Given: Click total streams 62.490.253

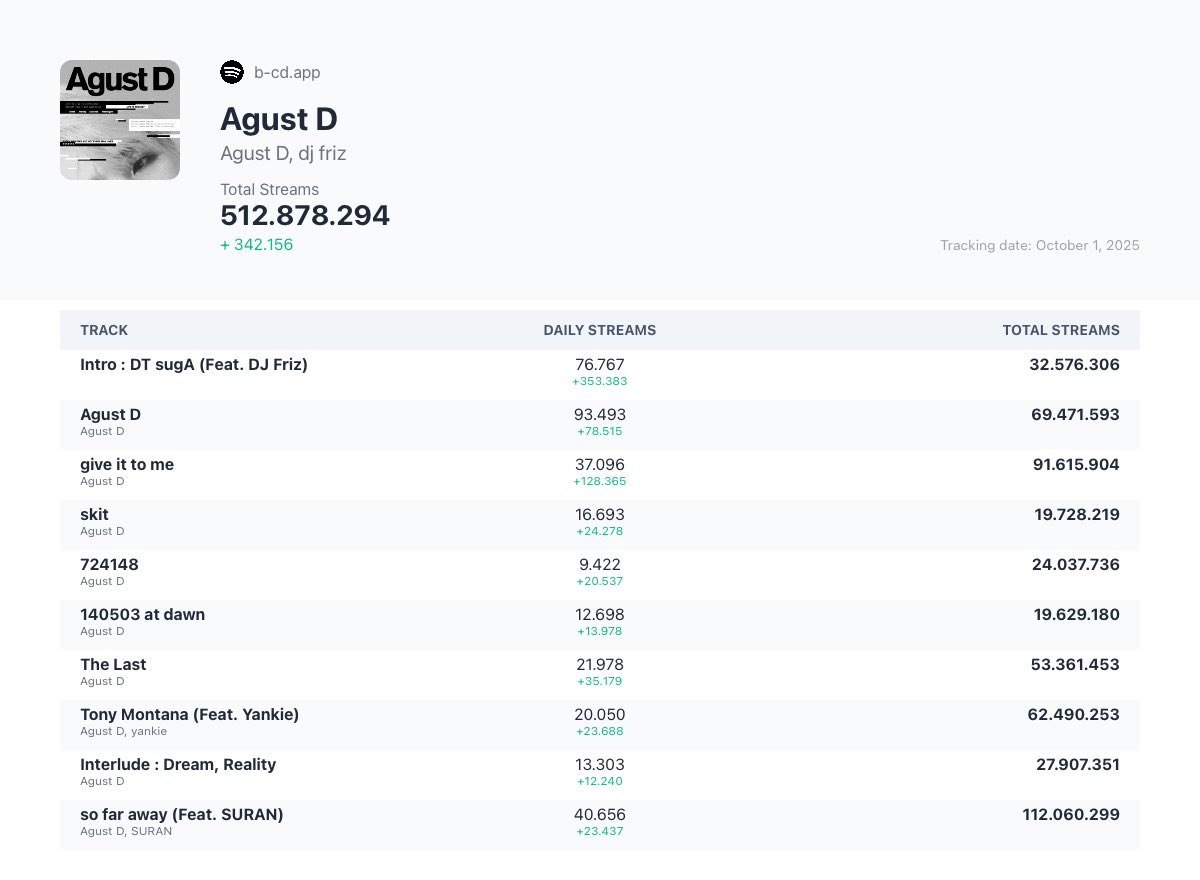Looking at the screenshot, I should [x=1075, y=715].
